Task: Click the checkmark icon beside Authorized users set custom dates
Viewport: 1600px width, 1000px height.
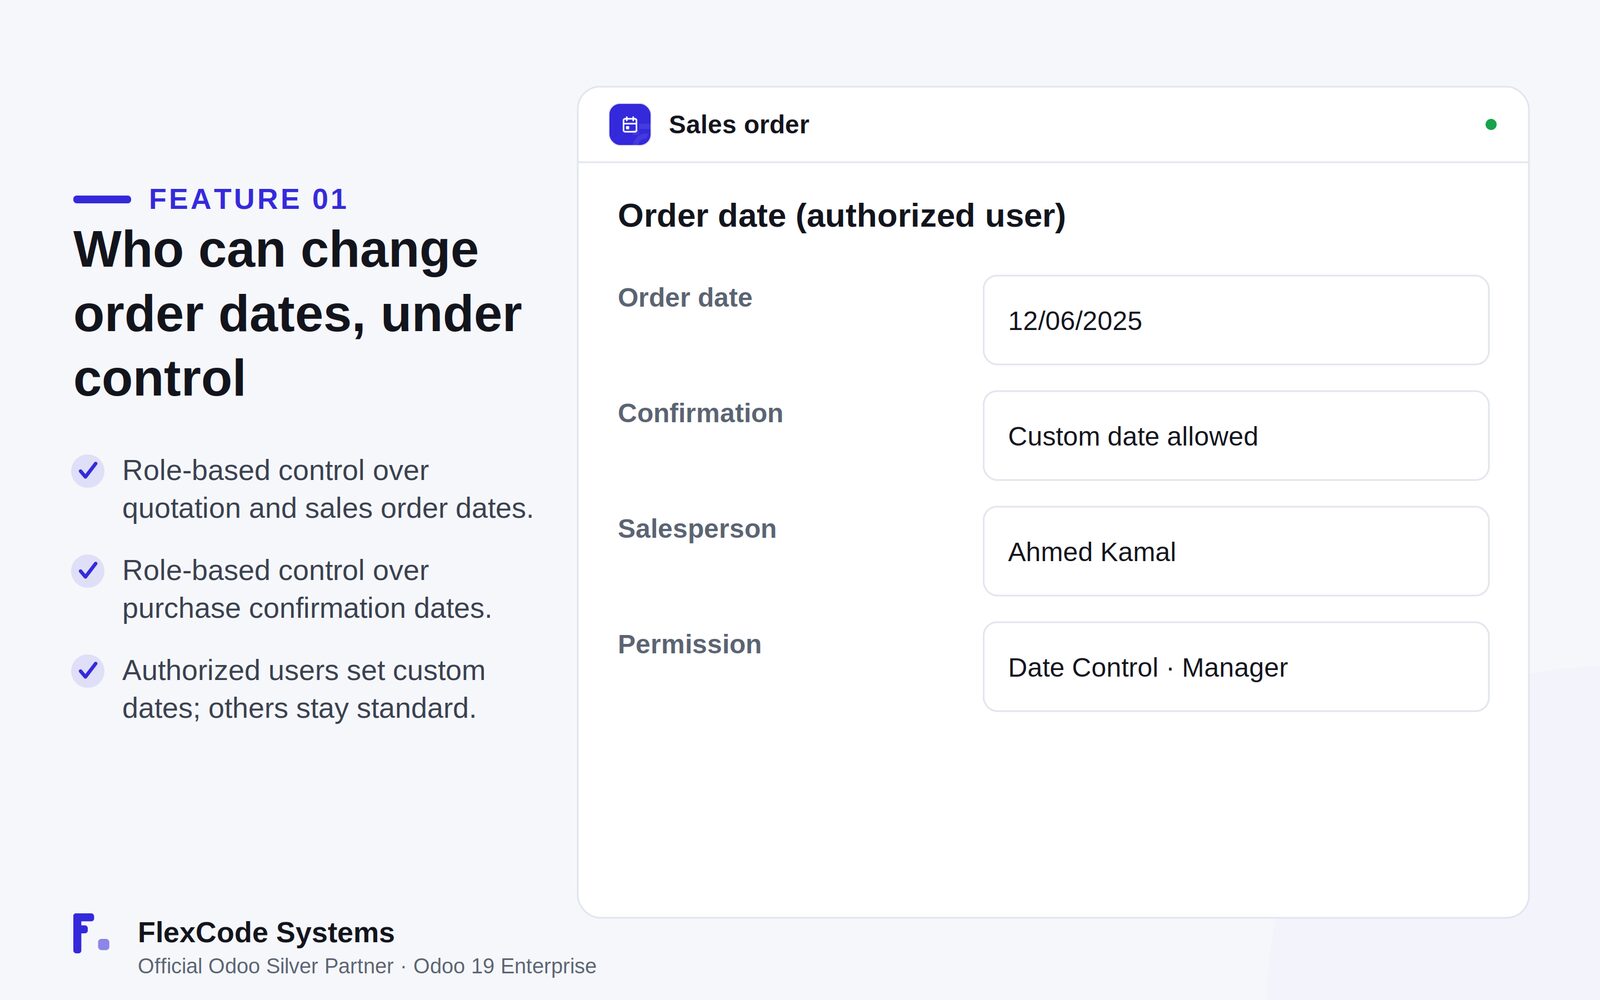Action: (x=88, y=670)
